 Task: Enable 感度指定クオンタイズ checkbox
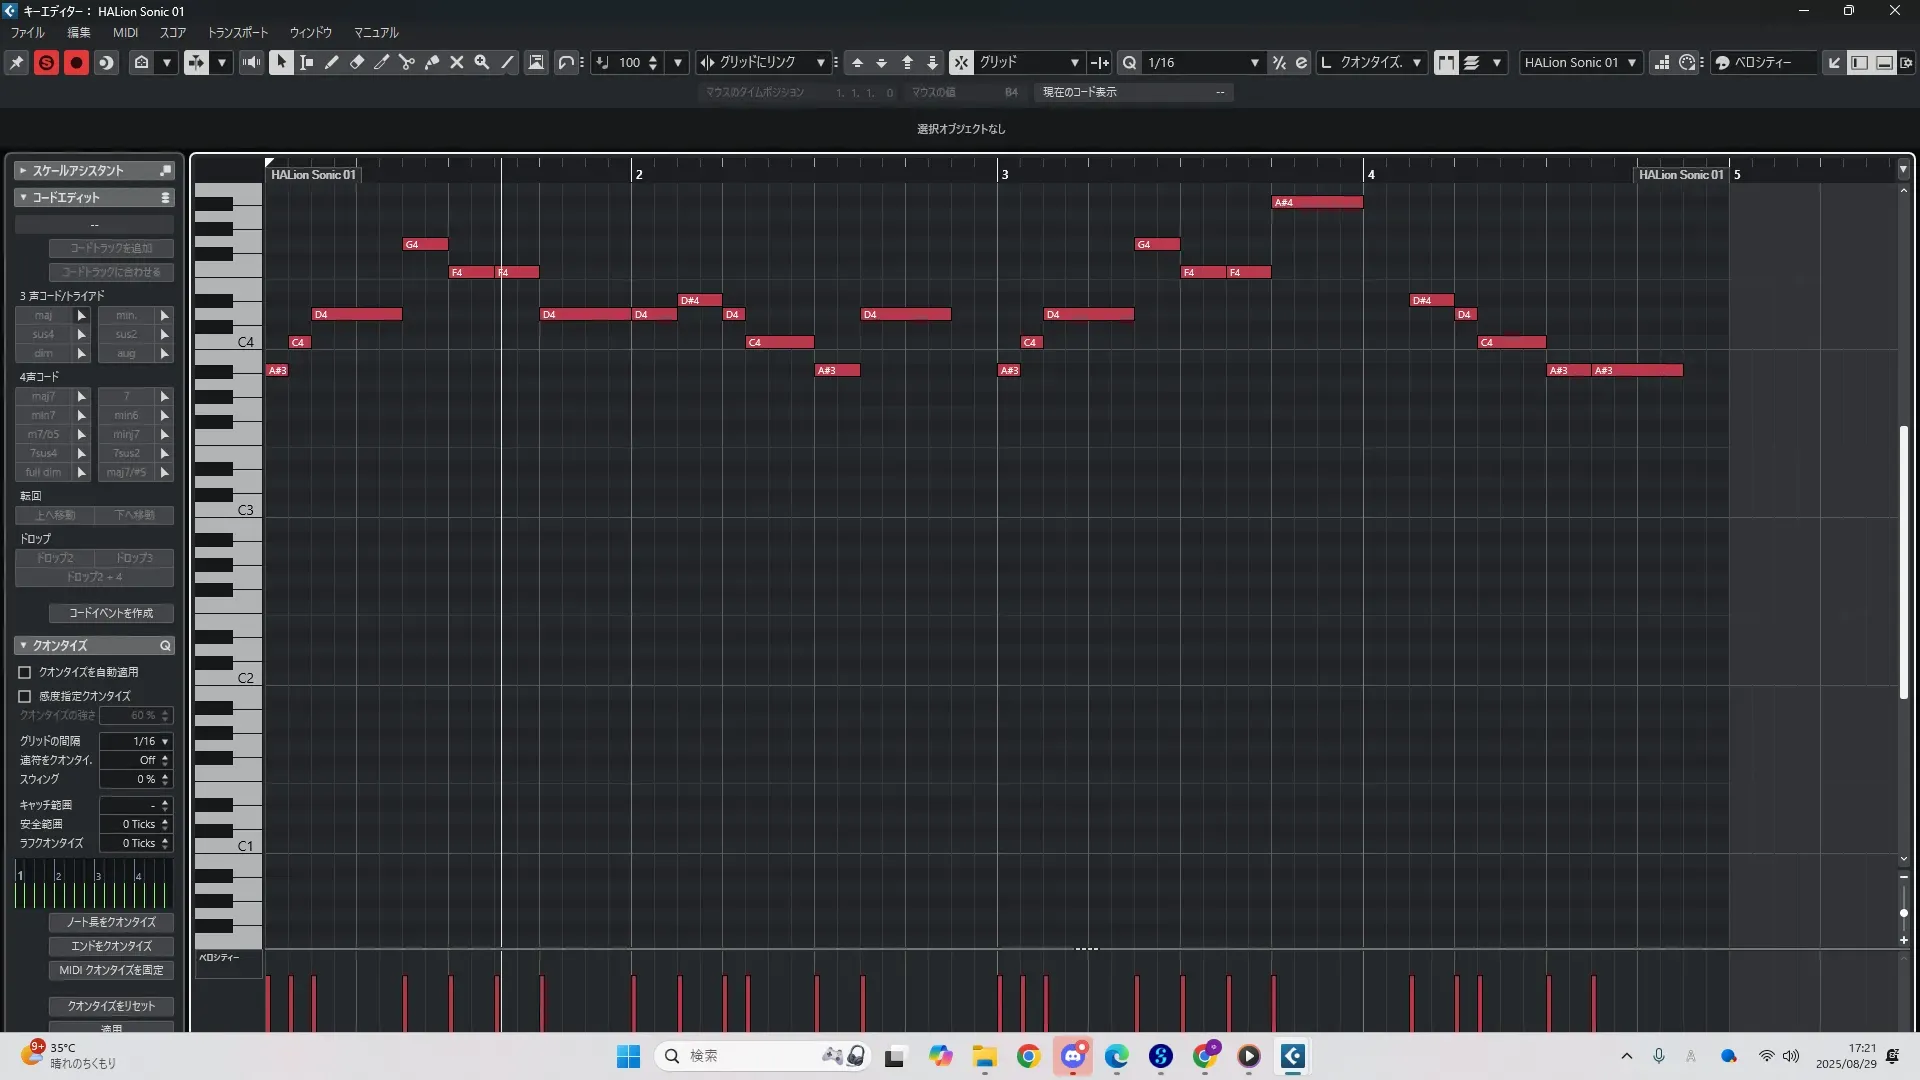(25, 696)
